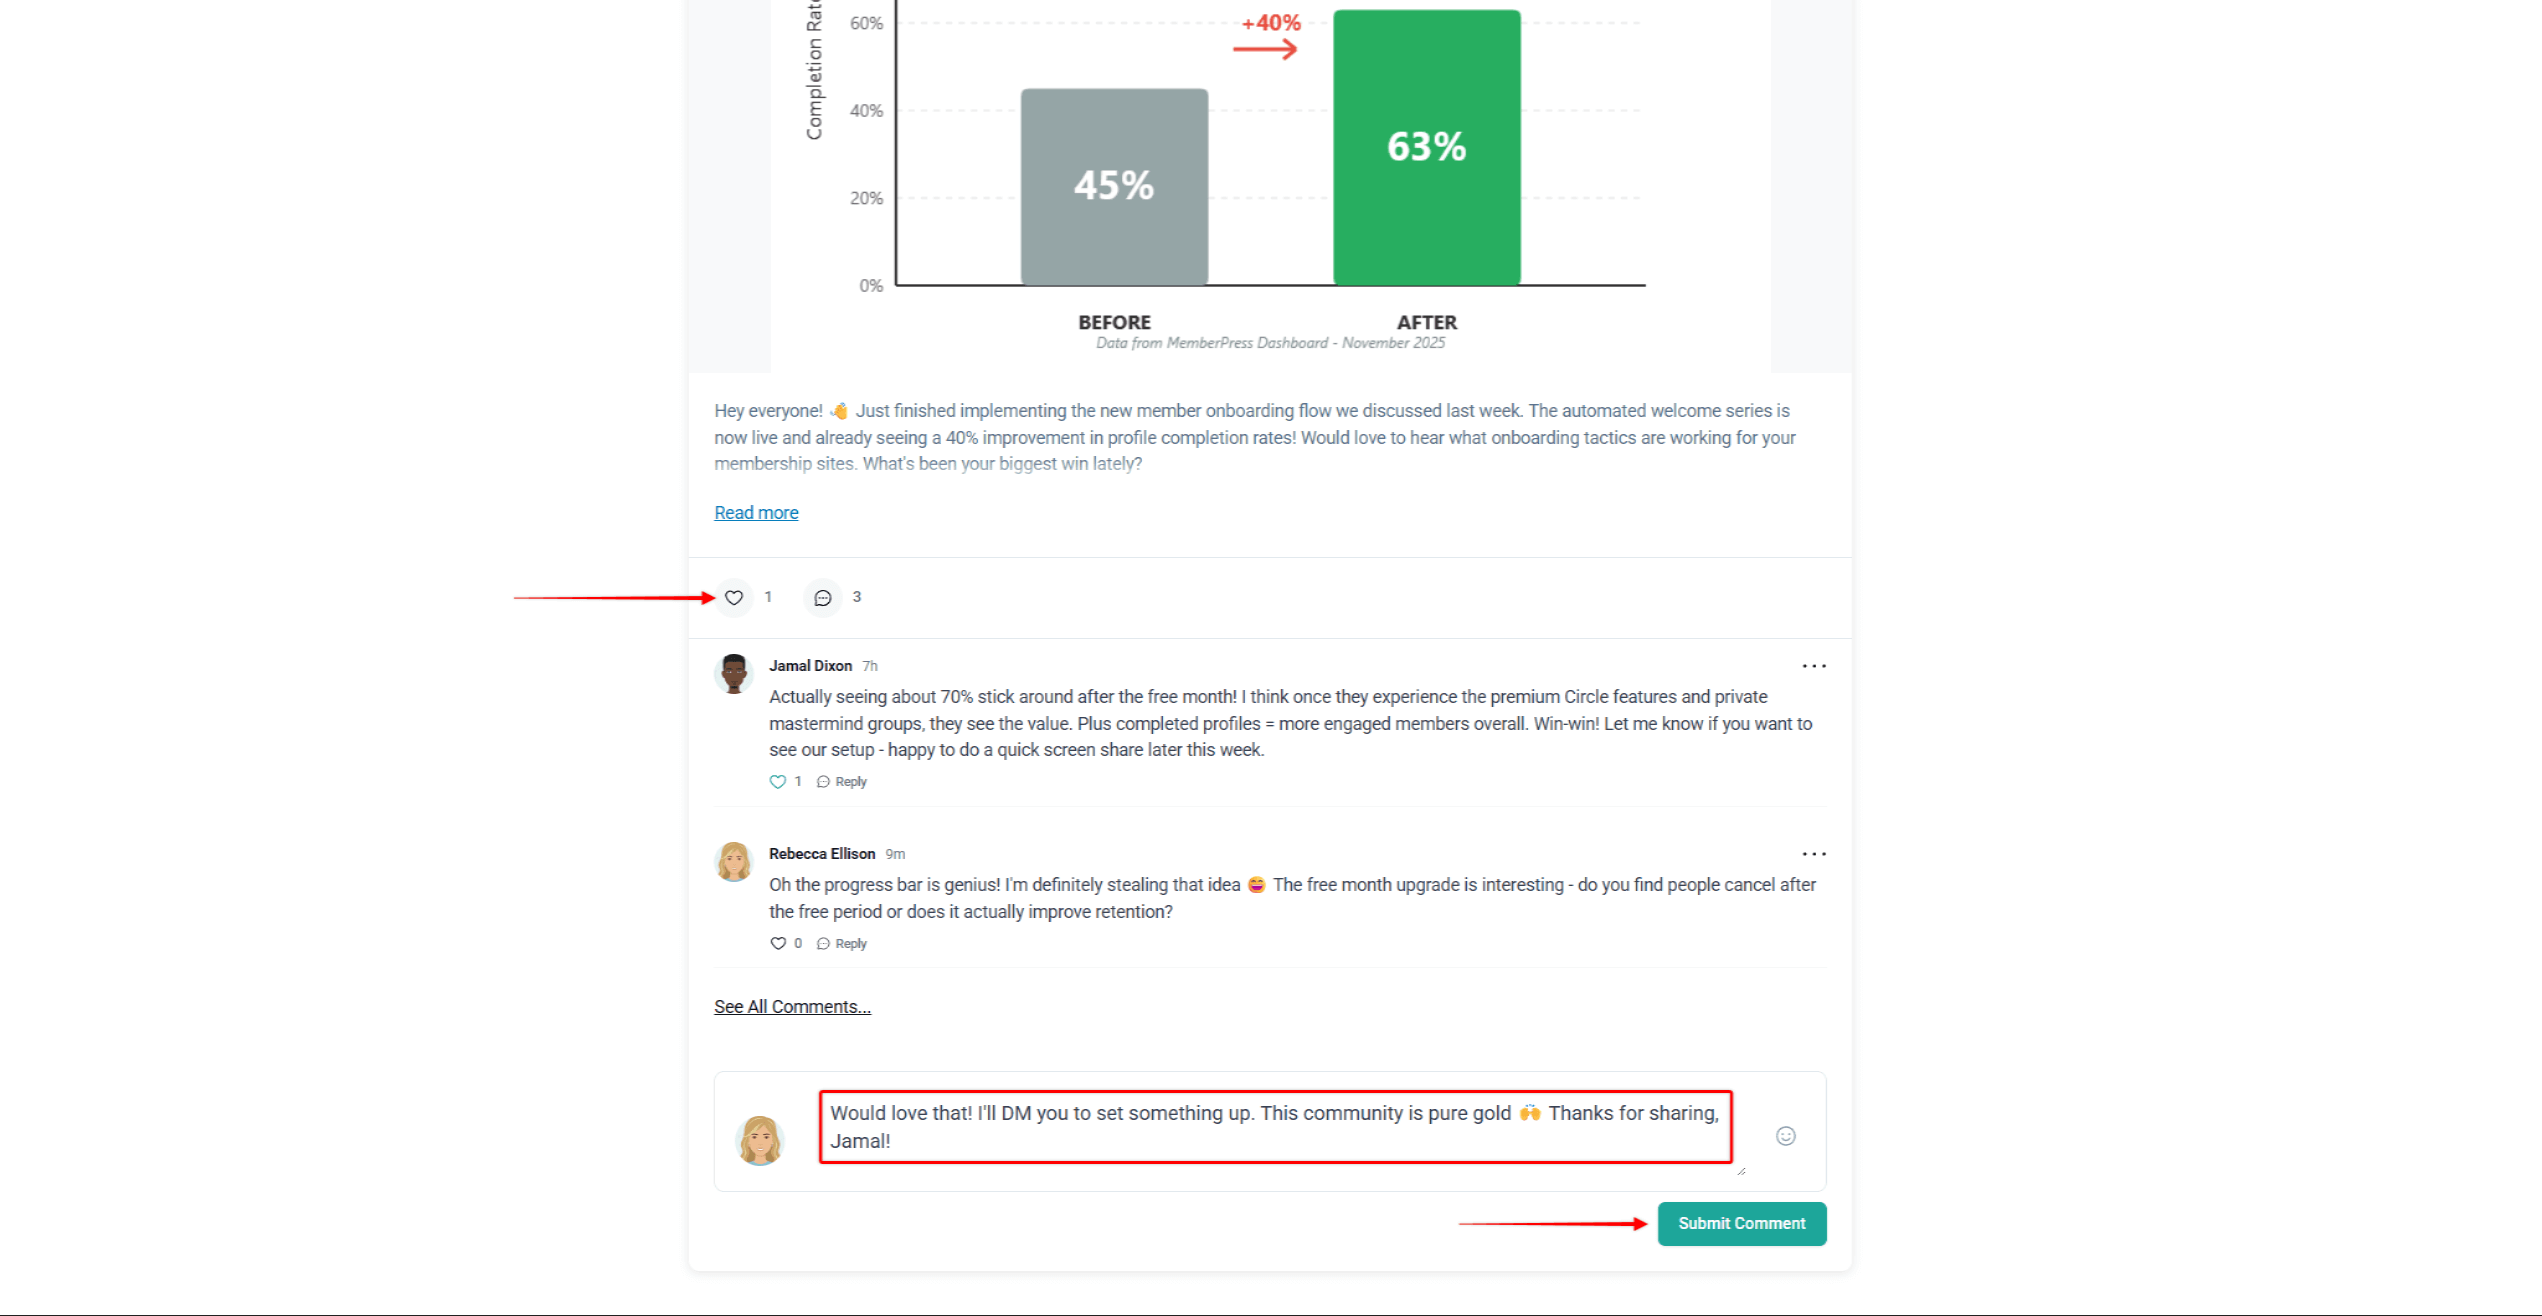Viewport: 2542px width, 1316px height.
Task: Focus the comment text field
Action: 1275,1127
